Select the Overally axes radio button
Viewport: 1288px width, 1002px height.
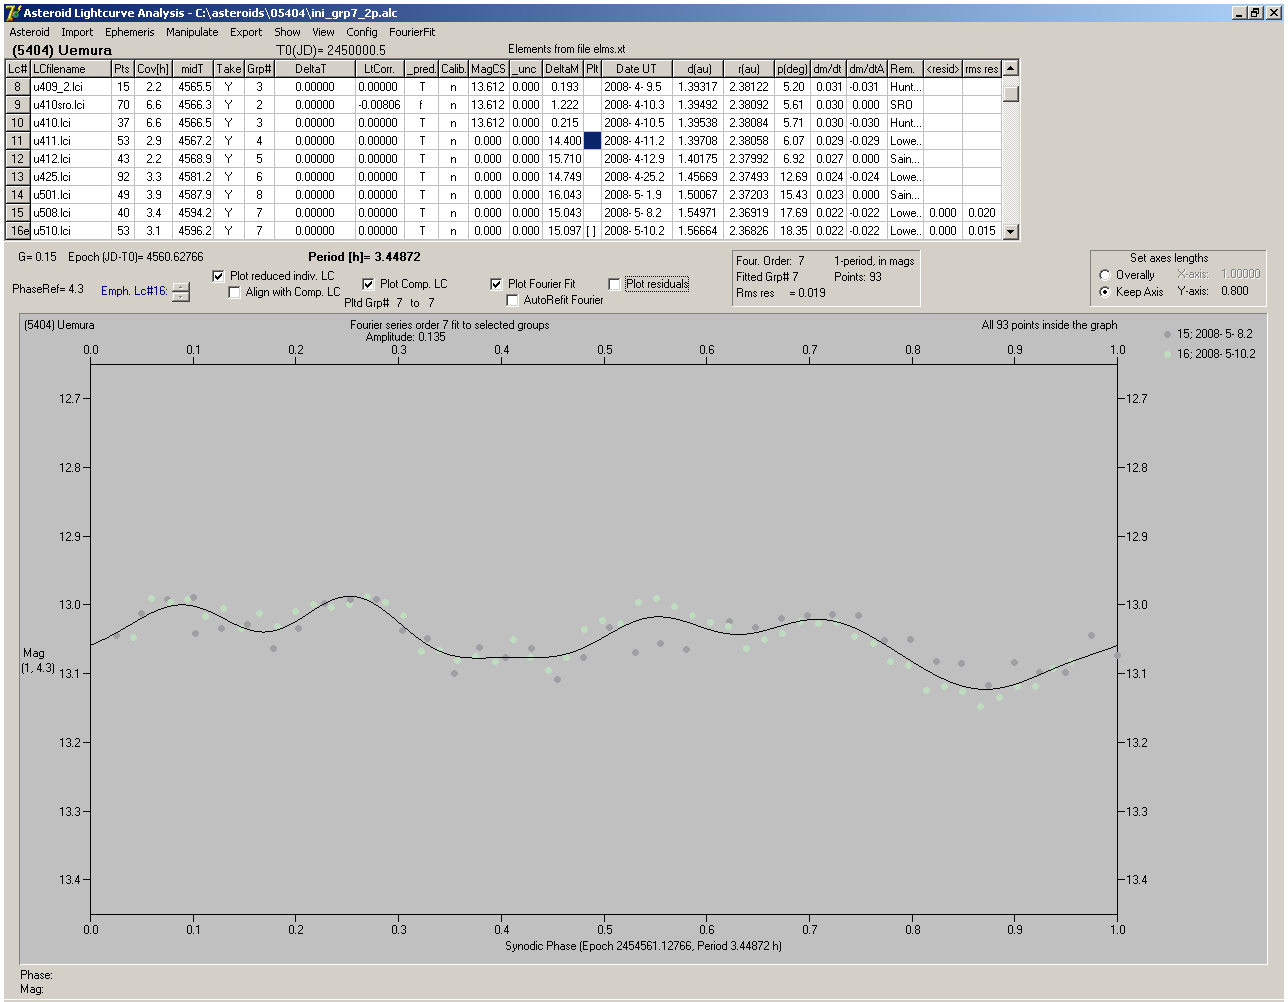point(1105,275)
